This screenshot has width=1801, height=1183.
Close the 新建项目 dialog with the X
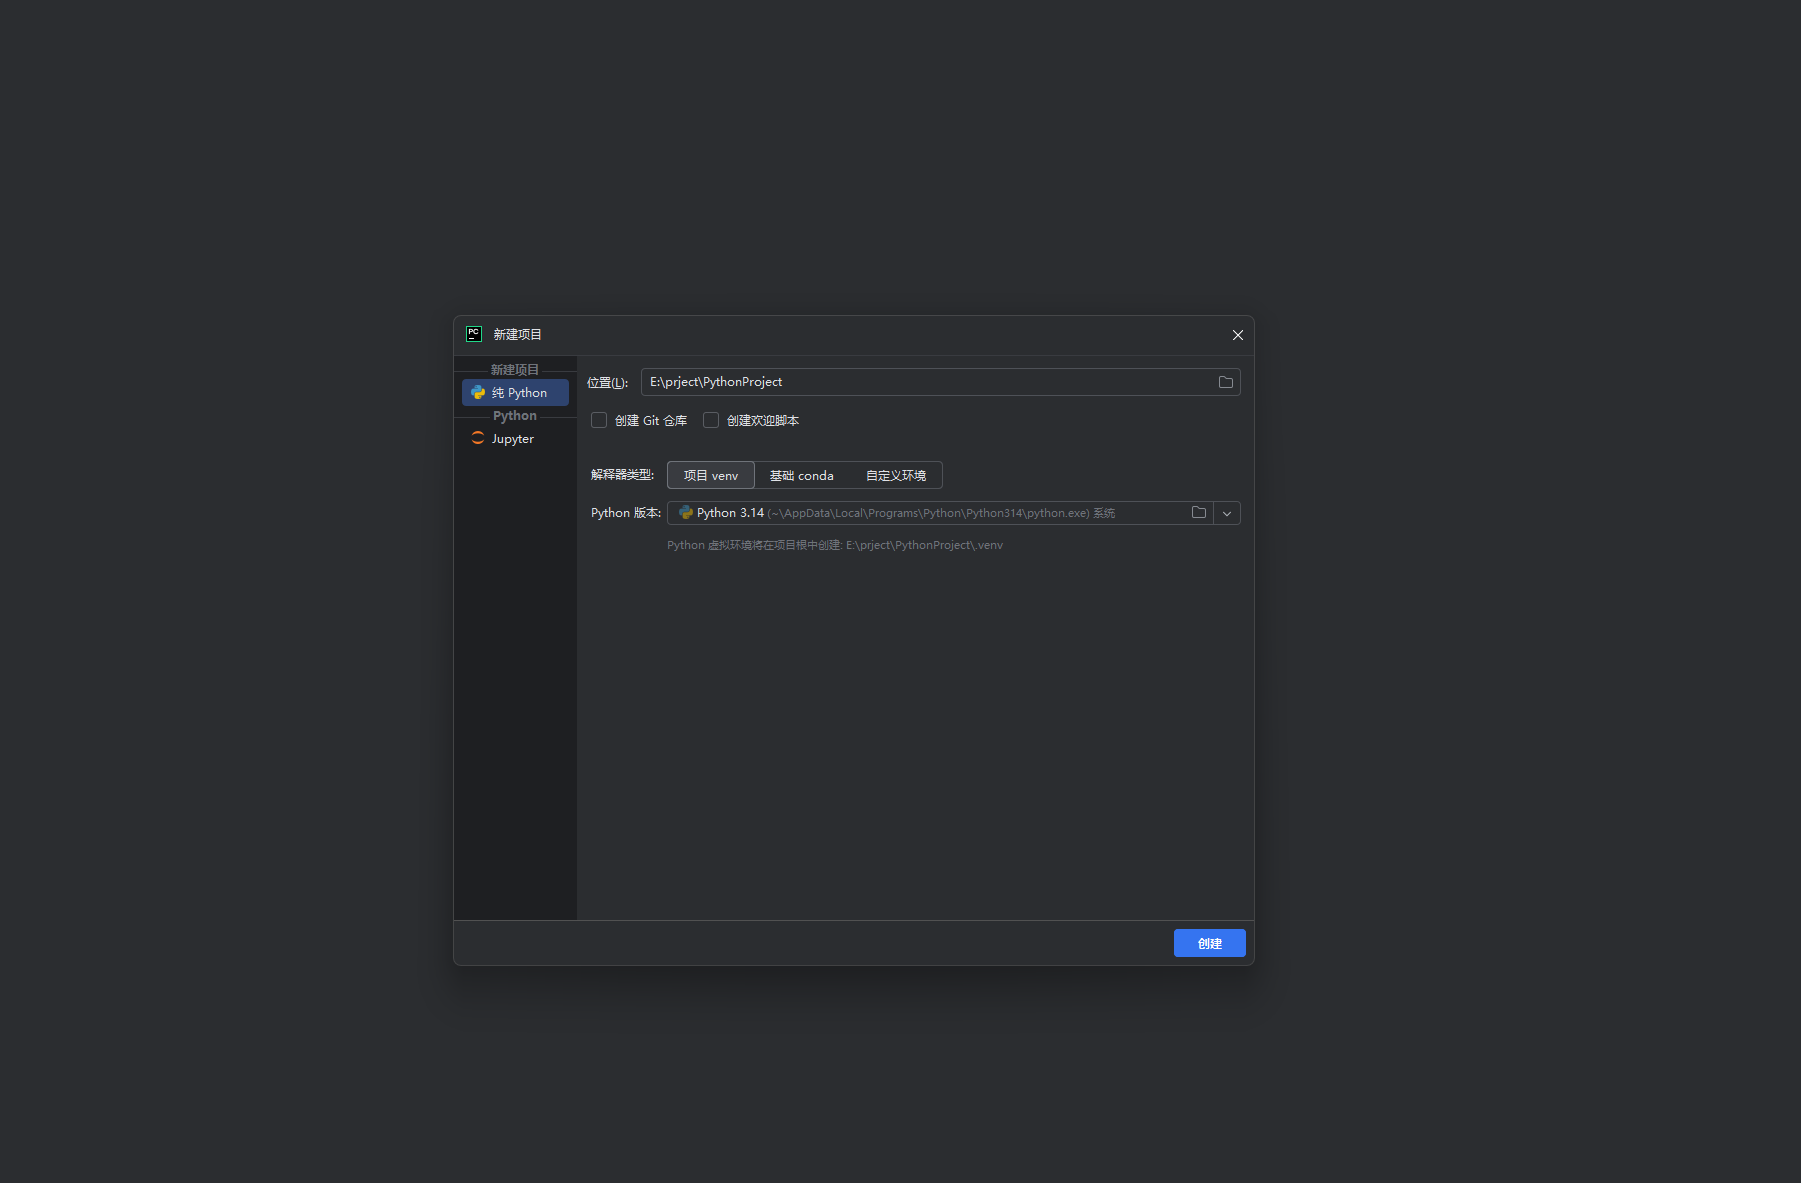(x=1237, y=335)
